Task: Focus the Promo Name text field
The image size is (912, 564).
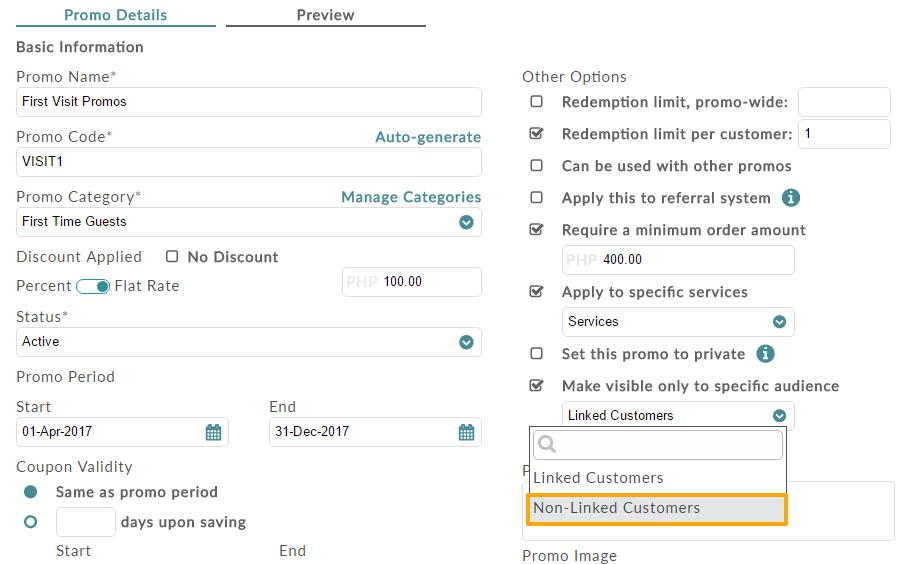Action: click(x=248, y=102)
